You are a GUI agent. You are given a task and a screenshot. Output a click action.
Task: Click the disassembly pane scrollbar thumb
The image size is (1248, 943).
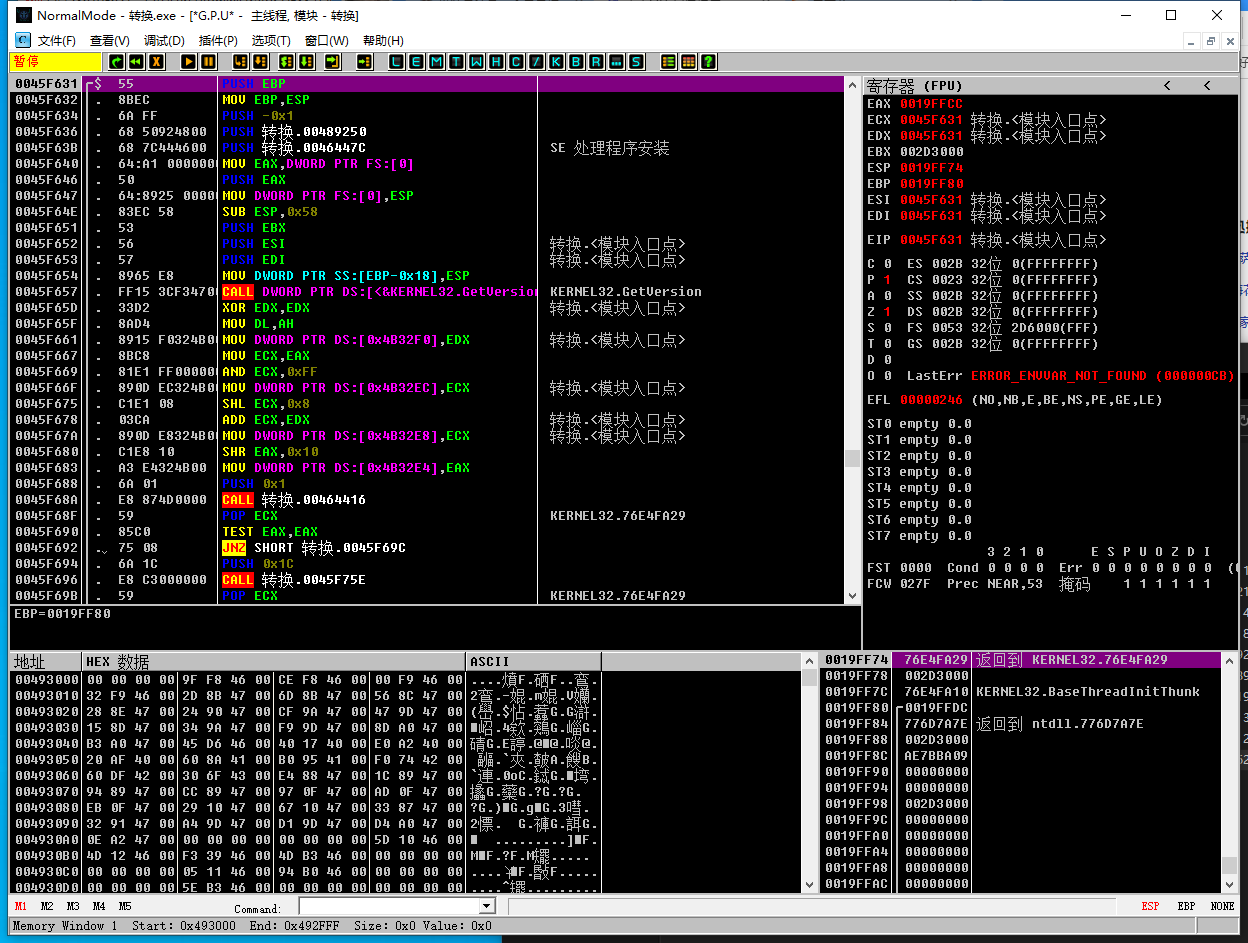pyautogui.click(x=852, y=458)
